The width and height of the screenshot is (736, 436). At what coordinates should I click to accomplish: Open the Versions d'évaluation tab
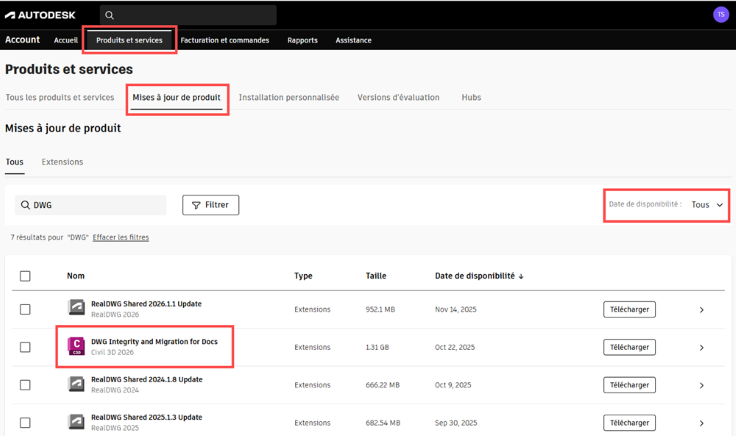point(399,97)
